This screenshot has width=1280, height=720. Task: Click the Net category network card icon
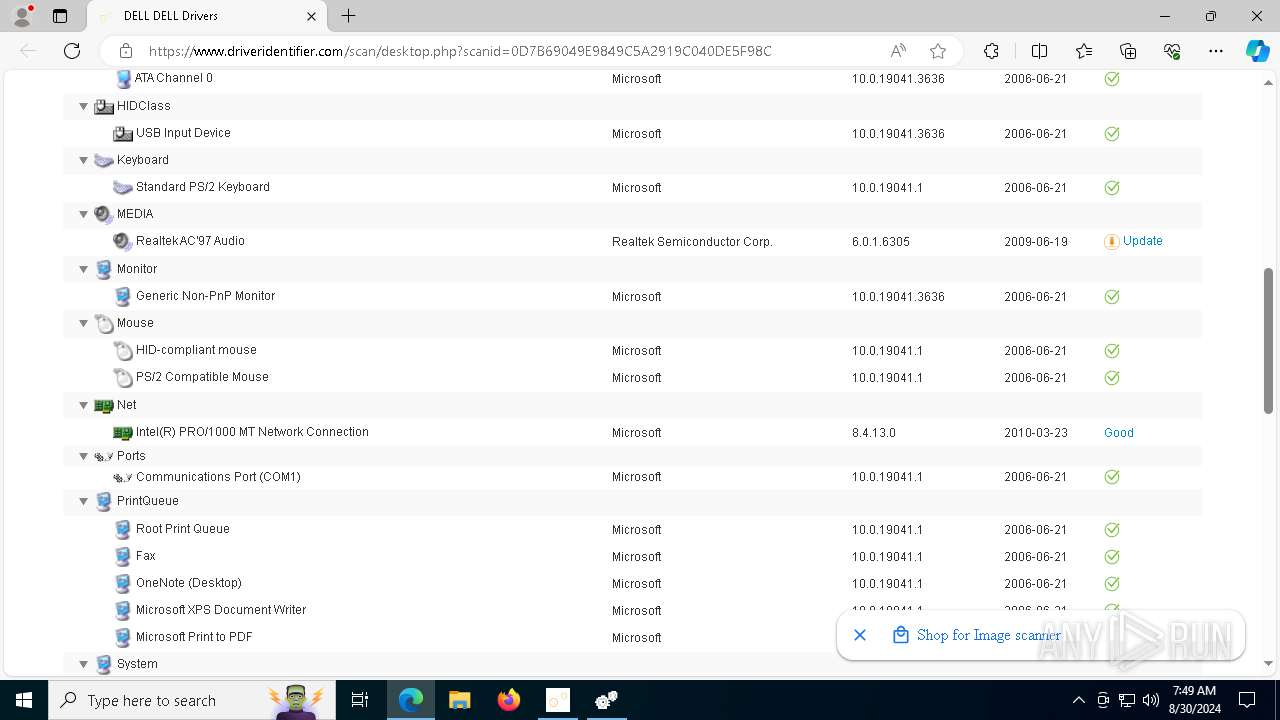click(104, 405)
